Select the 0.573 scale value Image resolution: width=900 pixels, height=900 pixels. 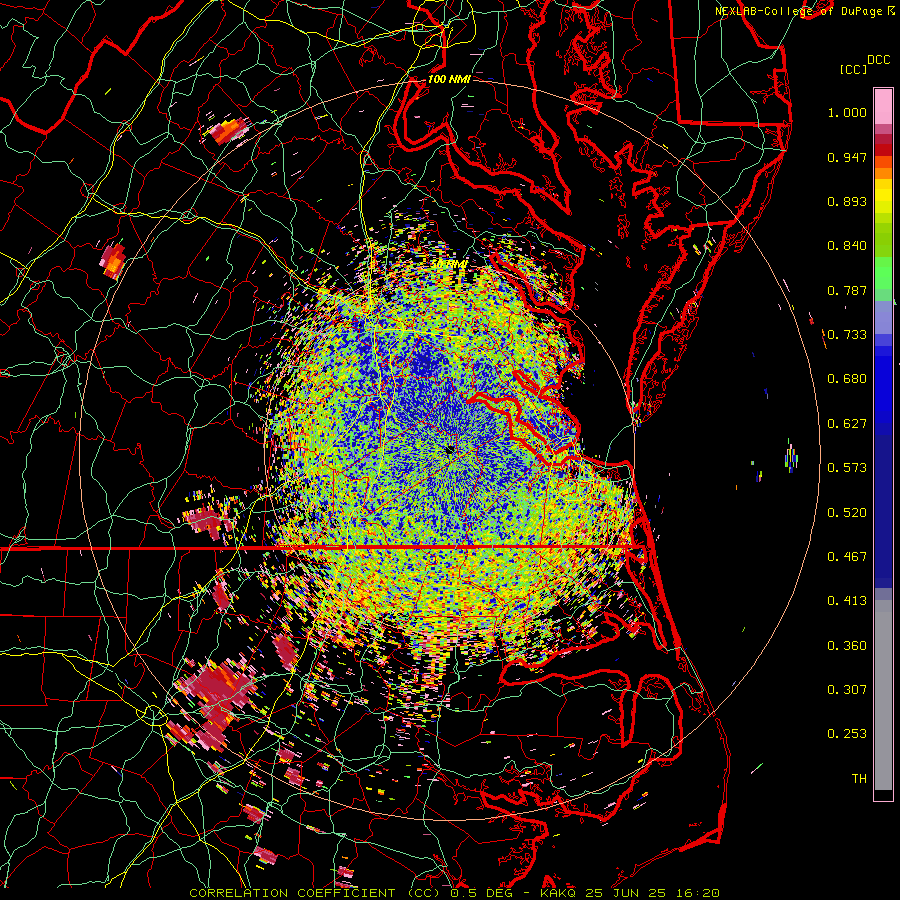coord(847,468)
